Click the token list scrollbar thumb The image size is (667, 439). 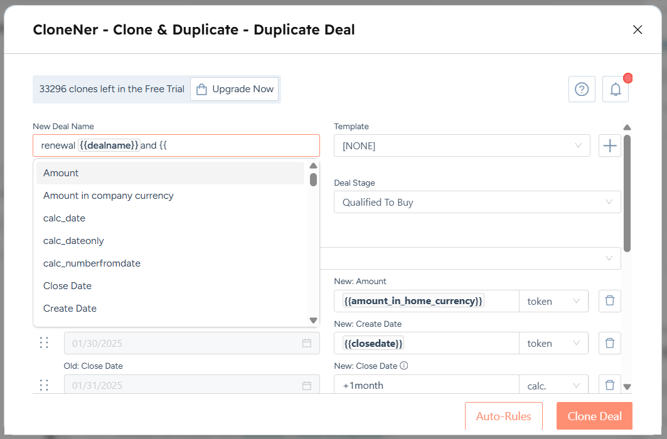[314, 180]
